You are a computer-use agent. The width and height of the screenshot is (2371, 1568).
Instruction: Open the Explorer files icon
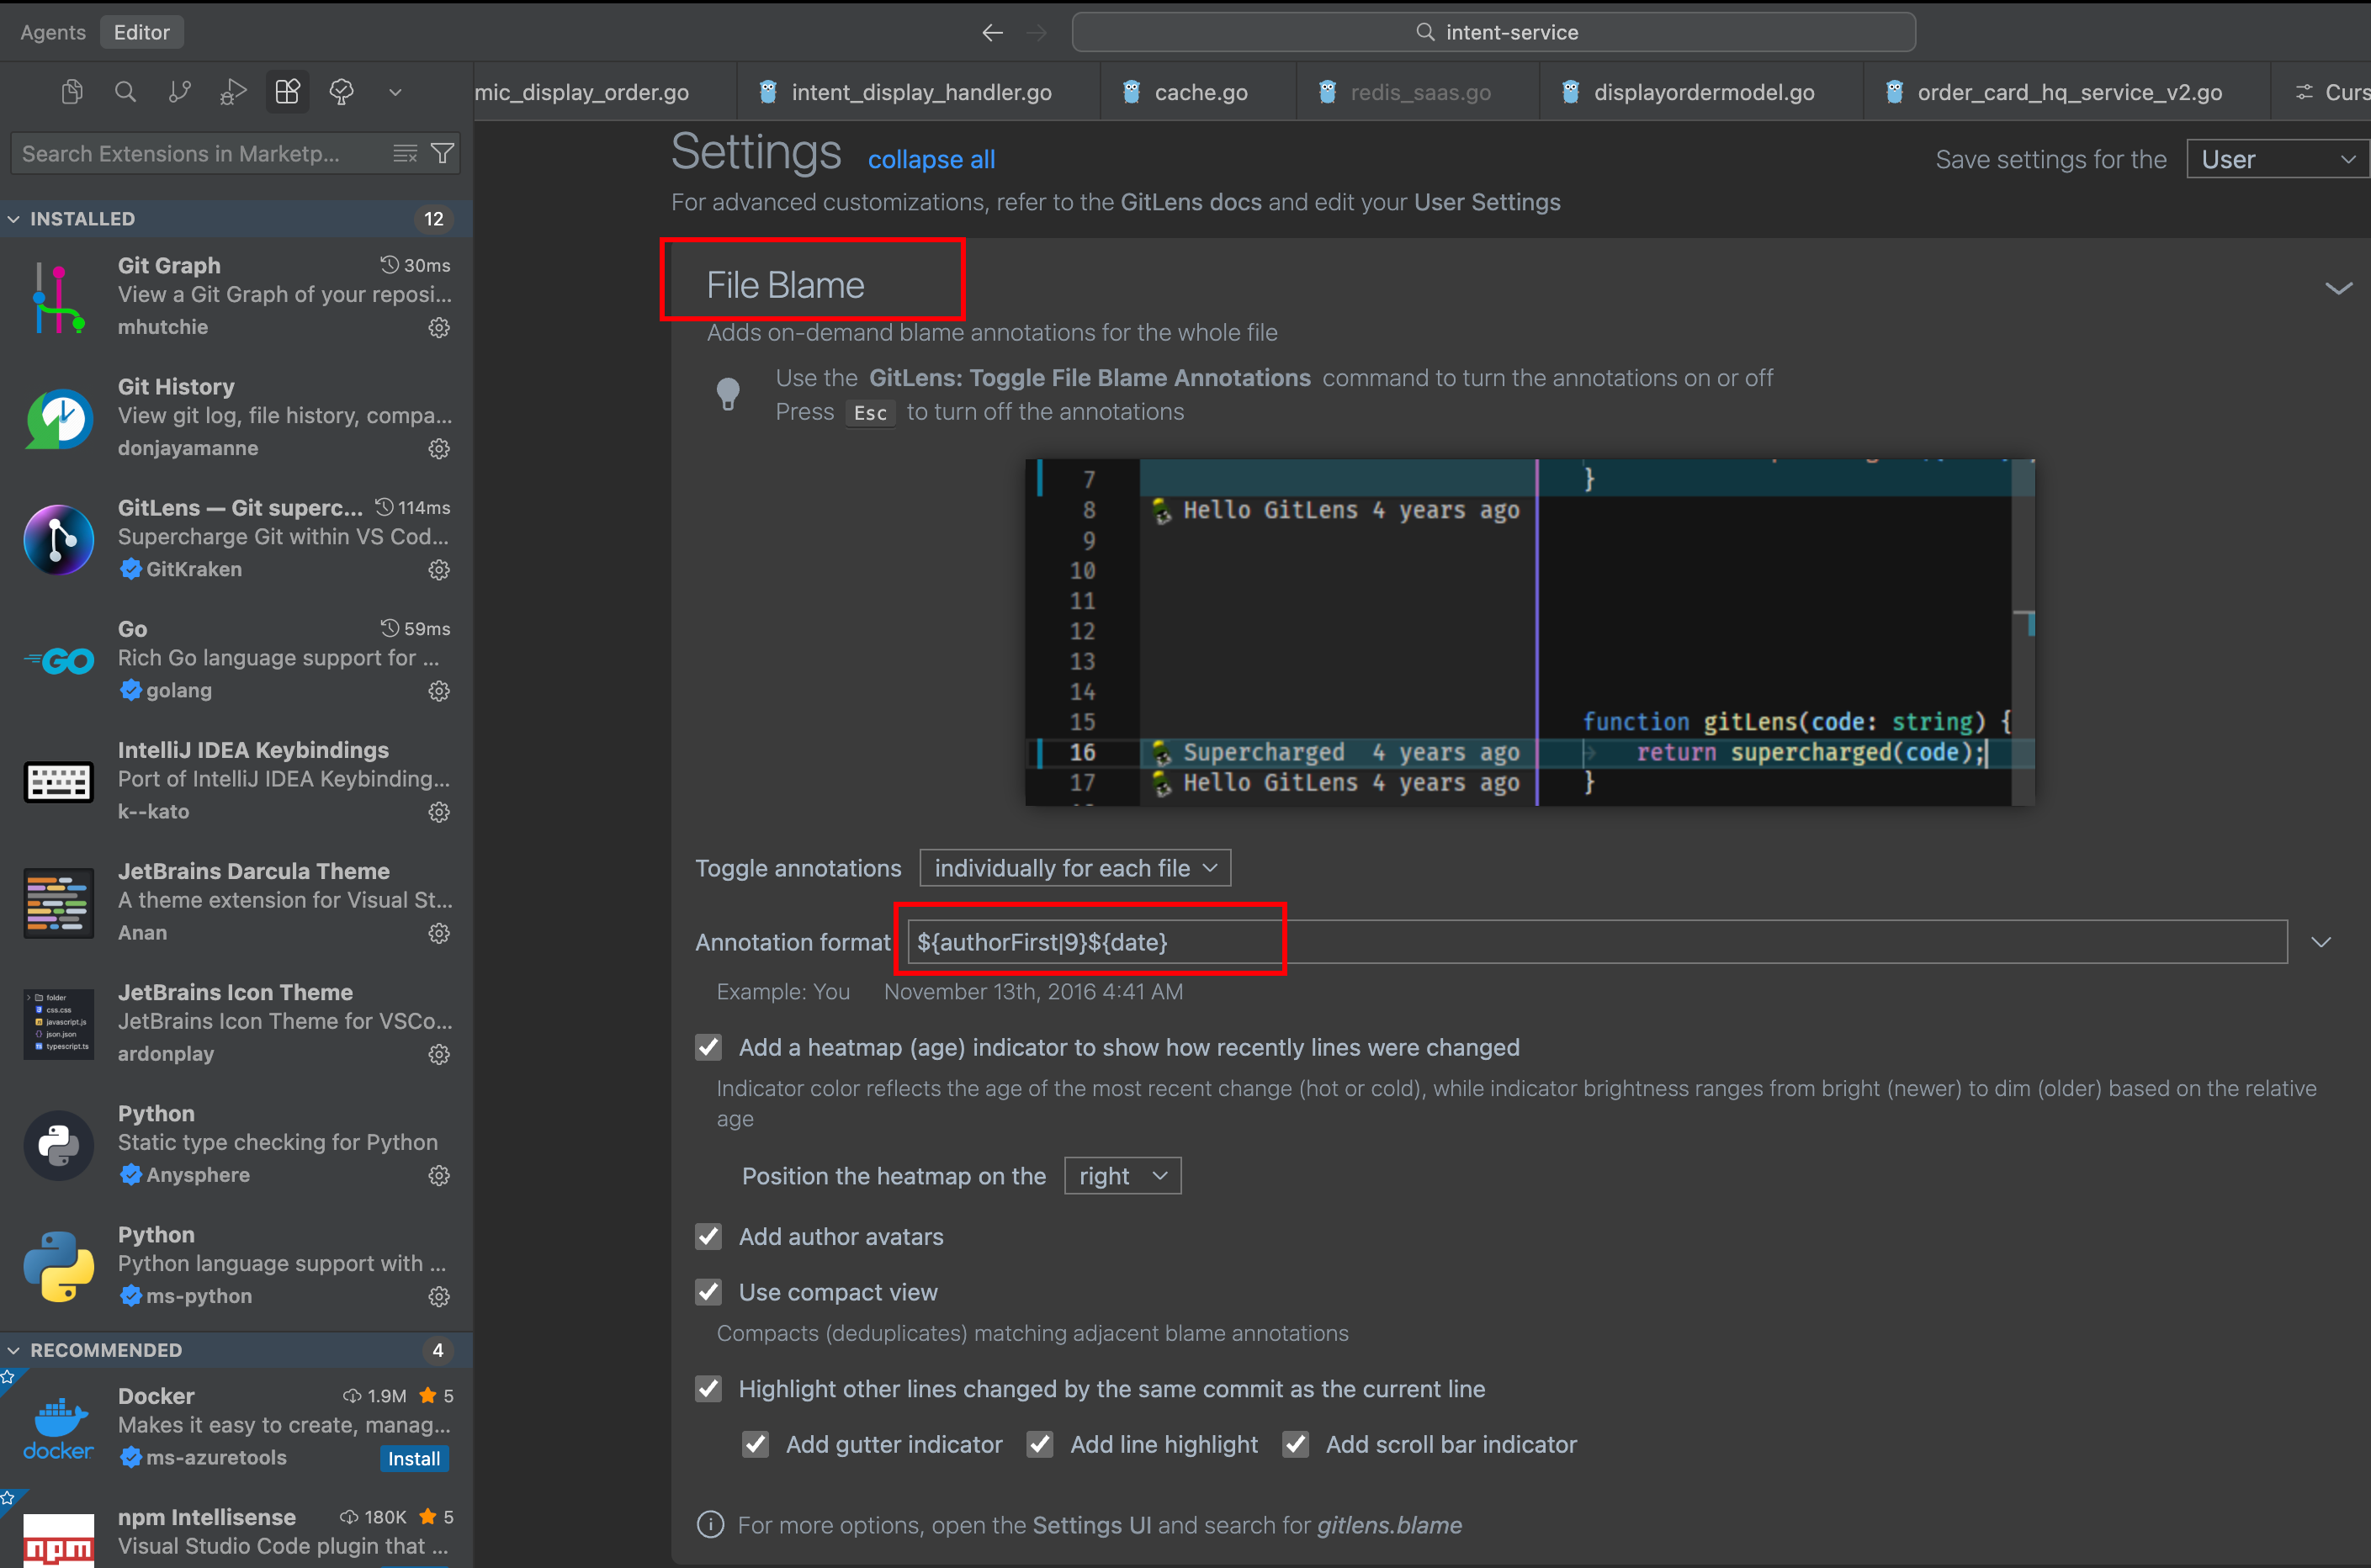pos(71,92)
